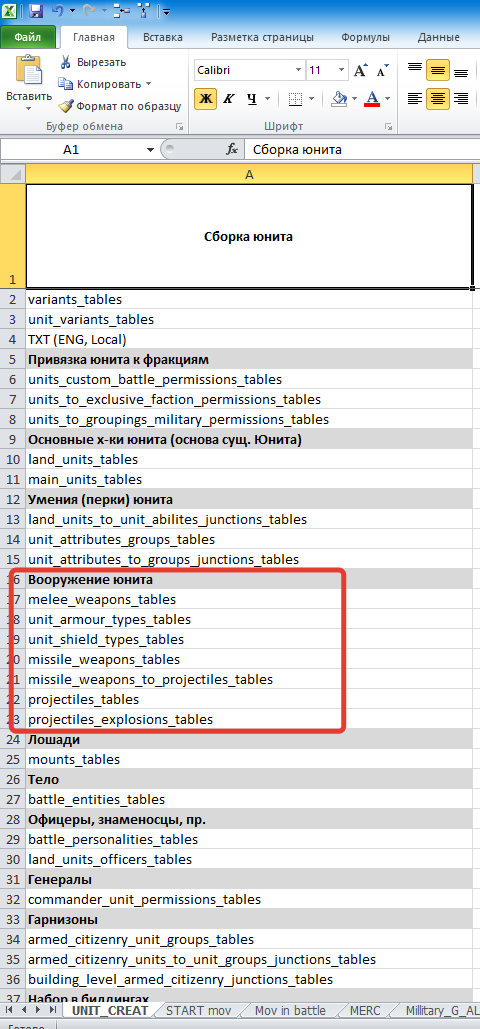Toggle italic К formatting
This screenshot has width=480, height=1029.
click(229, 99)
